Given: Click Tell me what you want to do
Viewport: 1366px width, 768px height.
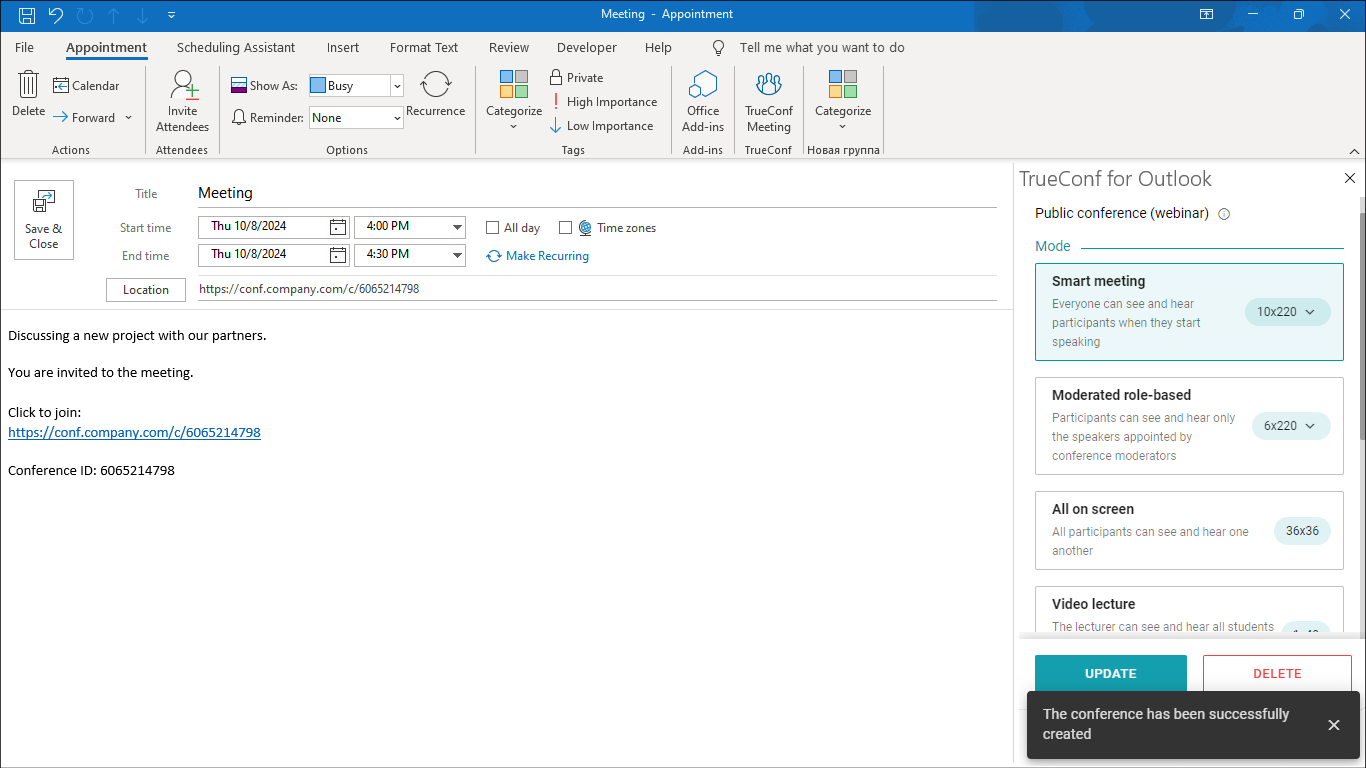Looking at the screenshot, I should (x=822, y=47).
